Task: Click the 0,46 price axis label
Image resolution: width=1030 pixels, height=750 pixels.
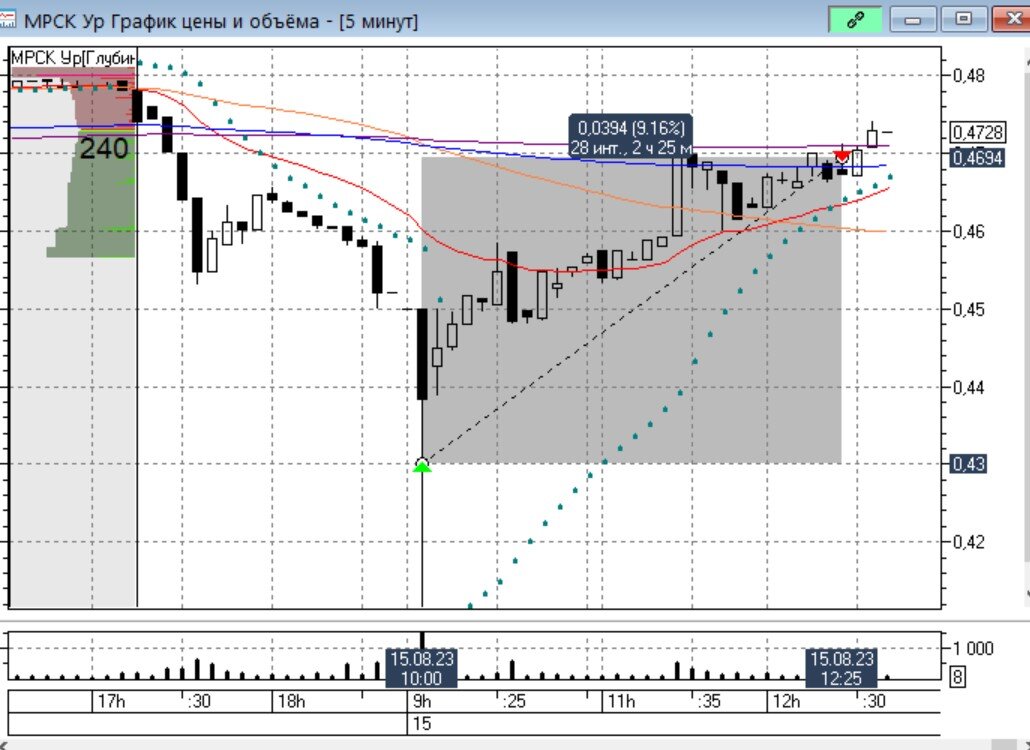Action: [969, 231]
